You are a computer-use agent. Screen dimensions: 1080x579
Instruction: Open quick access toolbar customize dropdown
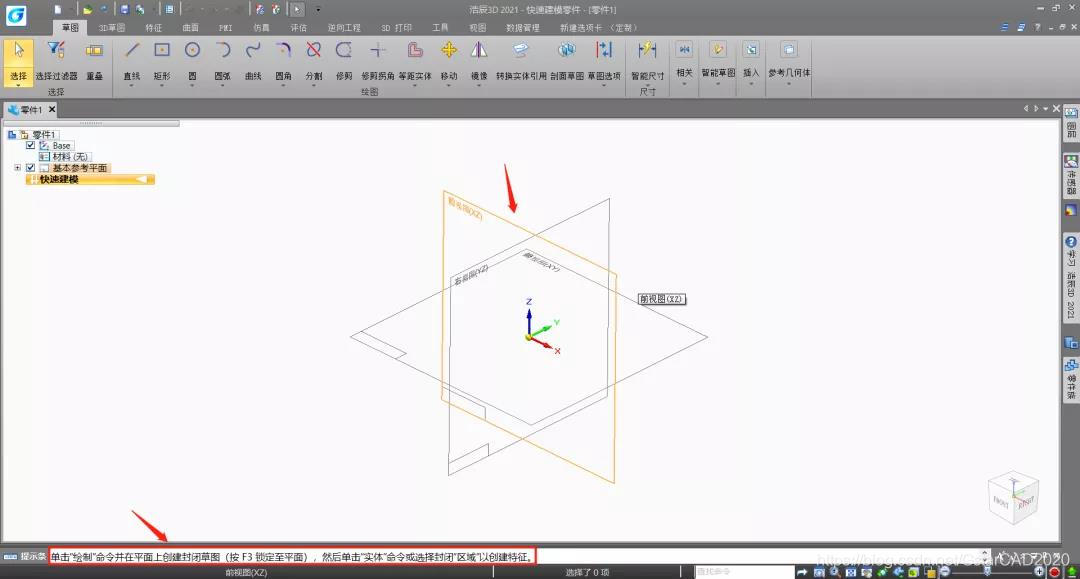coord(318,10)
